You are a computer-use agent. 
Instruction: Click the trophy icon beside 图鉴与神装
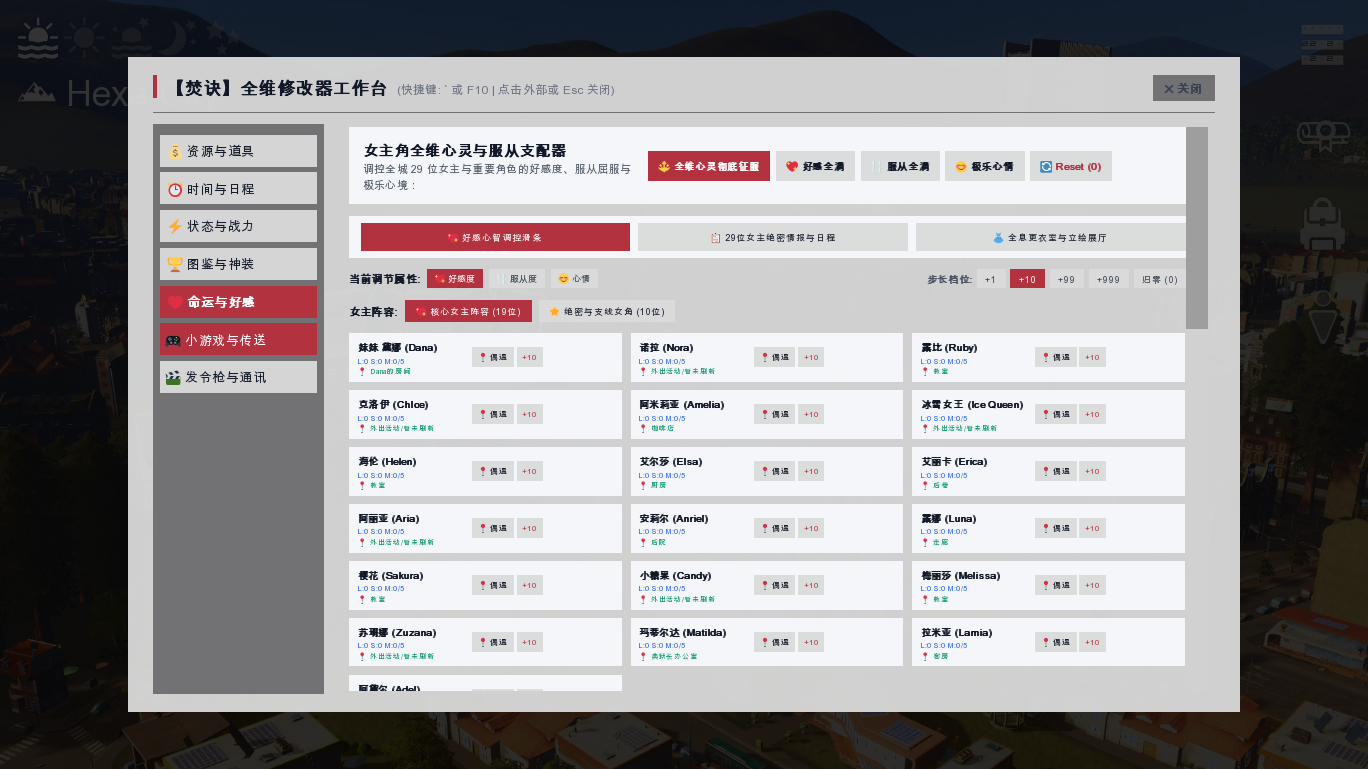[175, 265]
